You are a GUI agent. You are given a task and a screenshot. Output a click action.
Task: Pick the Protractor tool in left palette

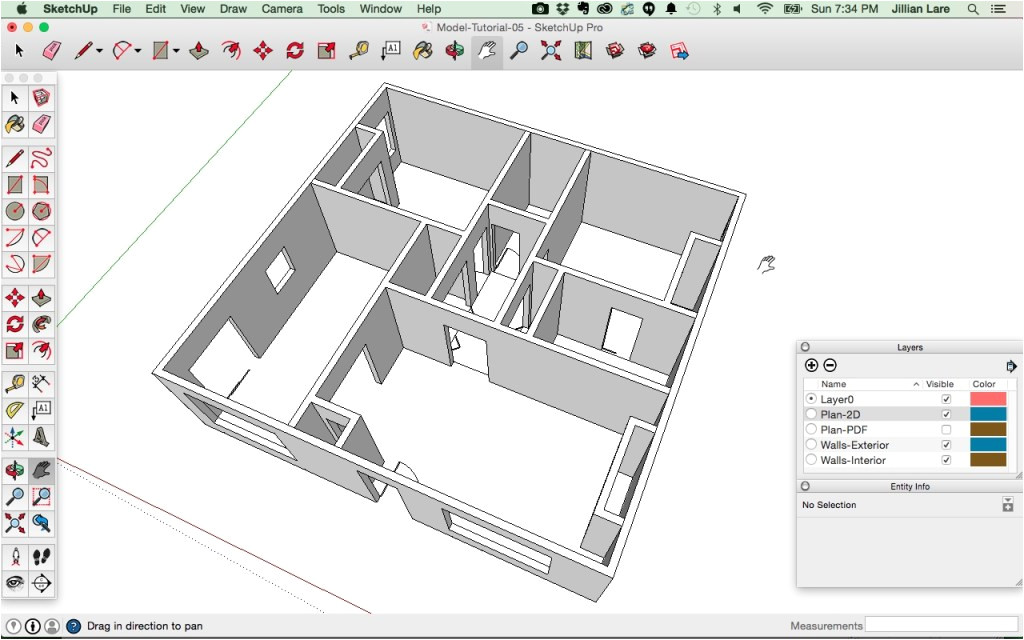point(15,410)
